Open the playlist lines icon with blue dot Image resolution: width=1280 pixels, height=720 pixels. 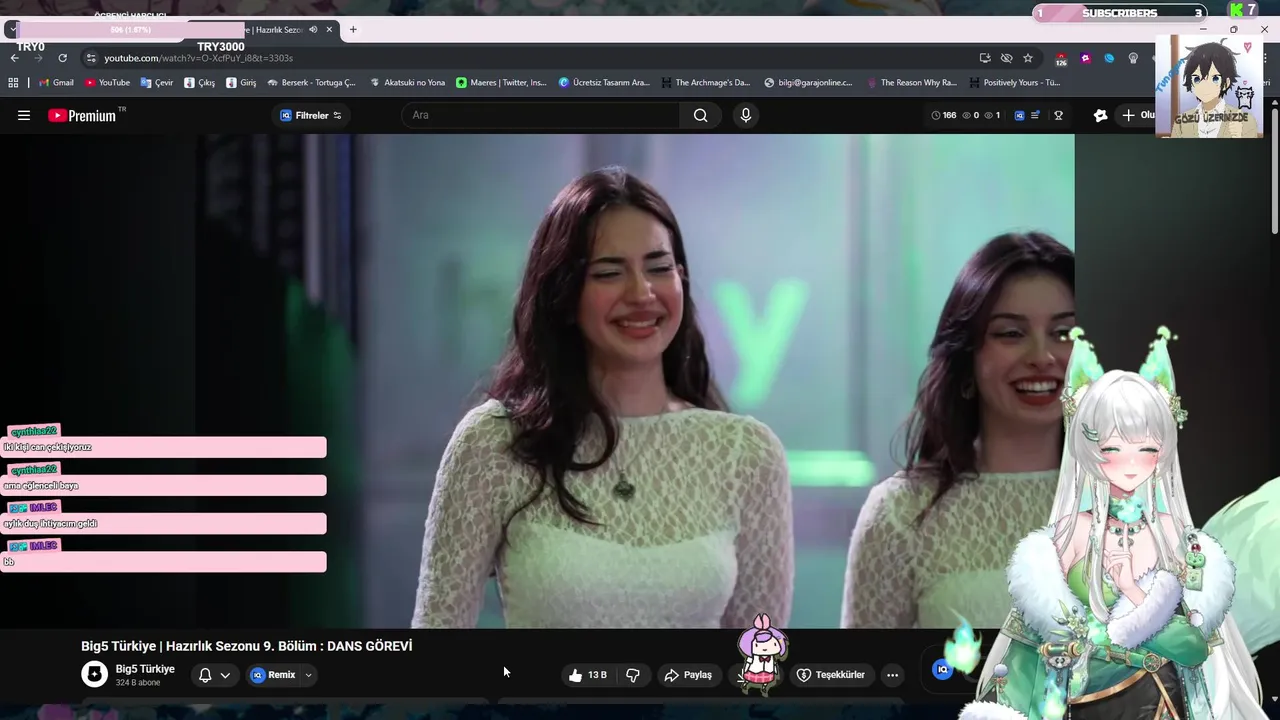tap(1036, 115)
